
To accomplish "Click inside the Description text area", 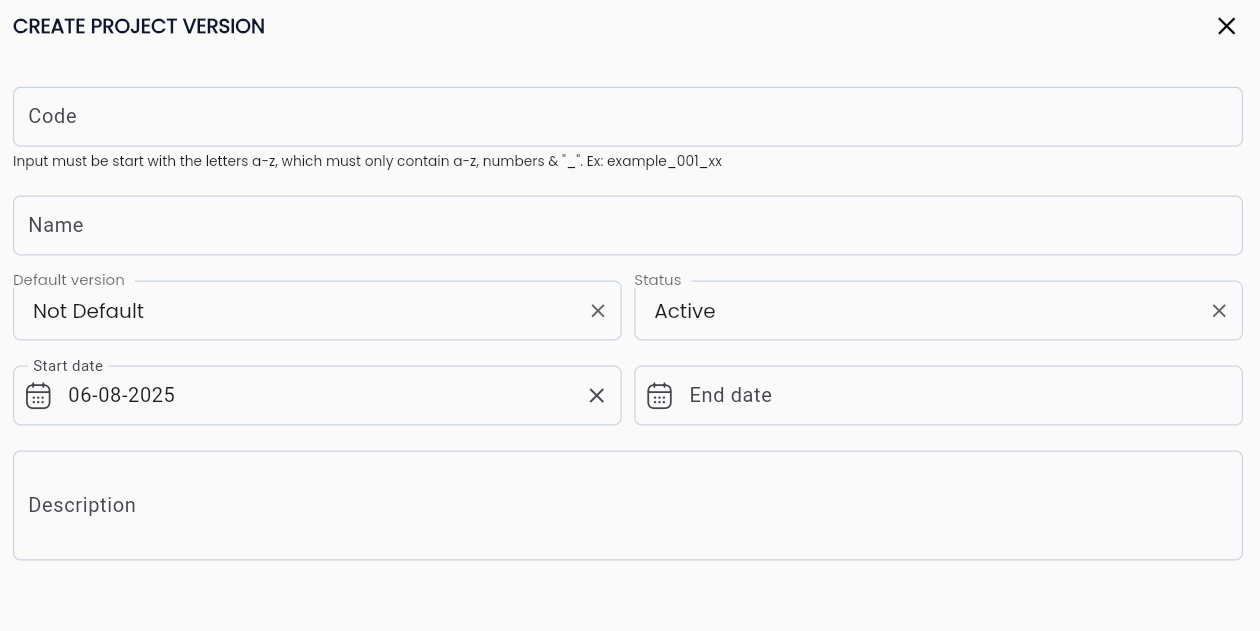I will click(x=627, y=506).
